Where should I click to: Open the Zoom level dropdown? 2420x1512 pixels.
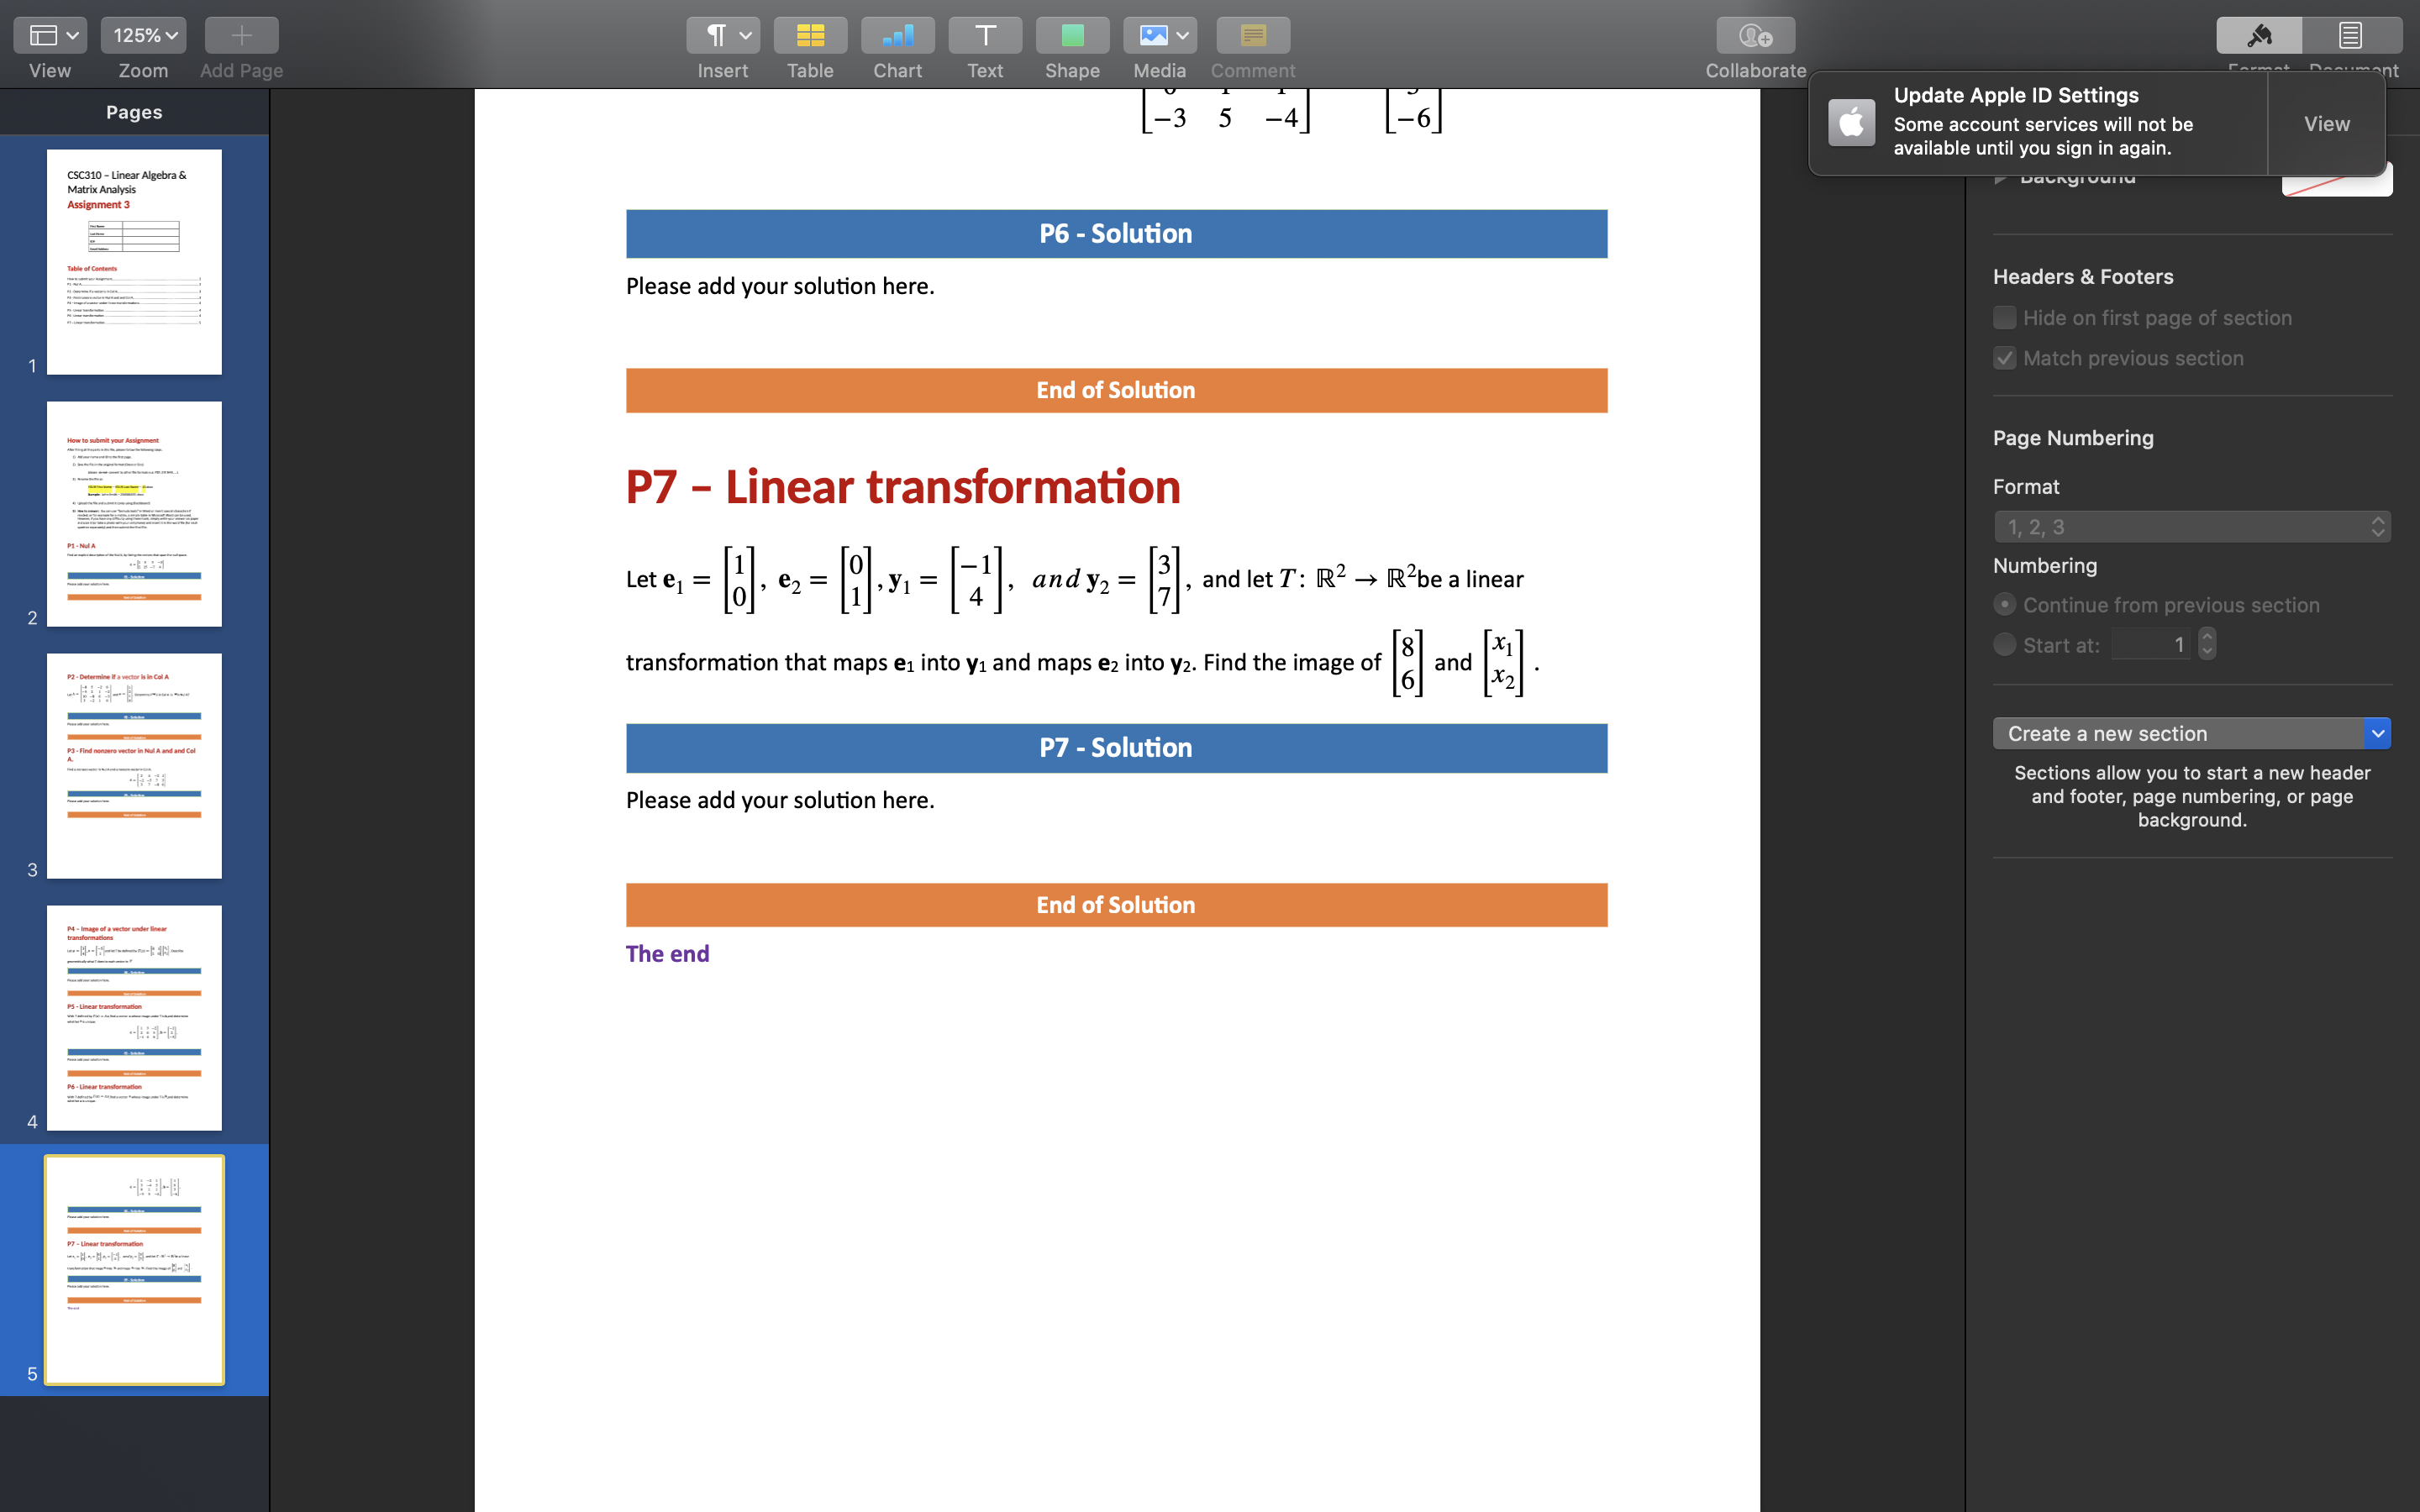[143, 34]
